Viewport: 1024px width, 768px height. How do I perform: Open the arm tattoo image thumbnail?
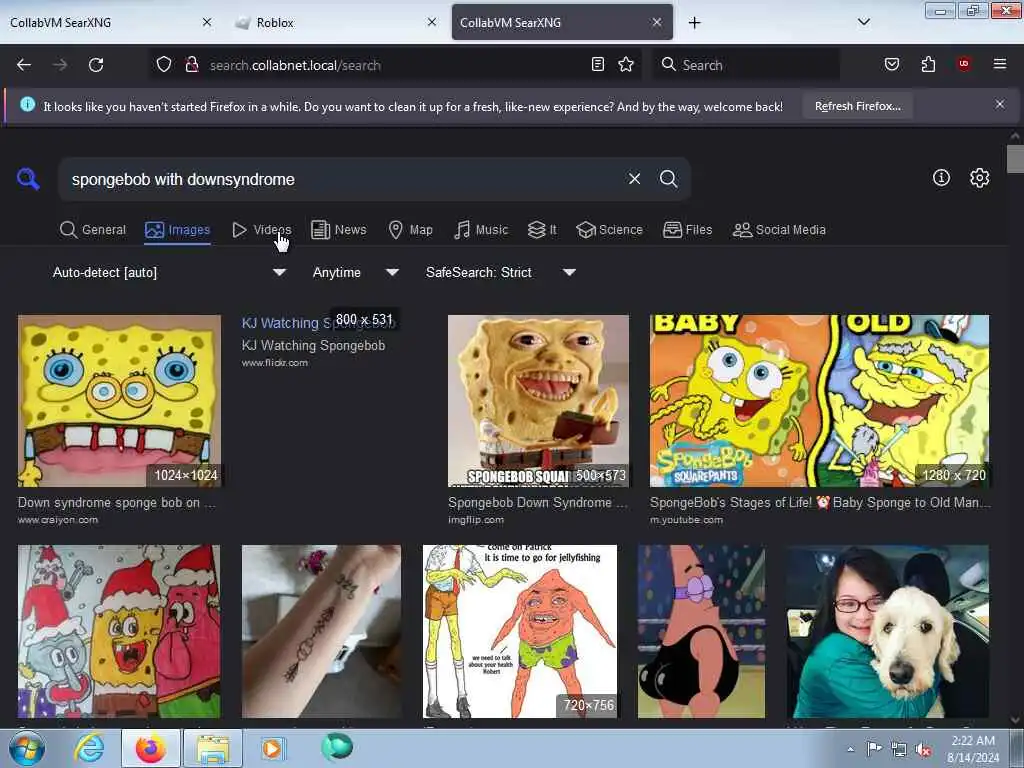(321, 632)
